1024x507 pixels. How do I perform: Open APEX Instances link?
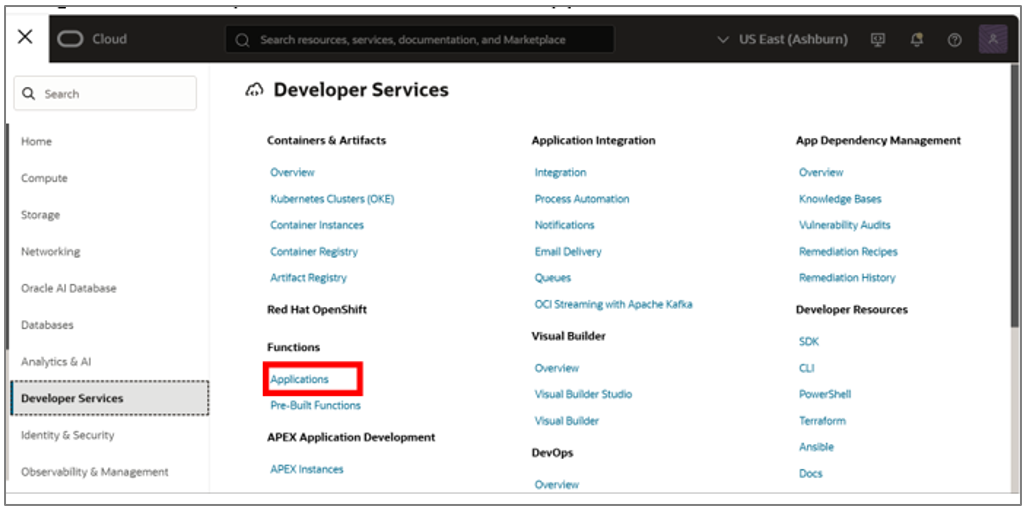pos(307,469)
